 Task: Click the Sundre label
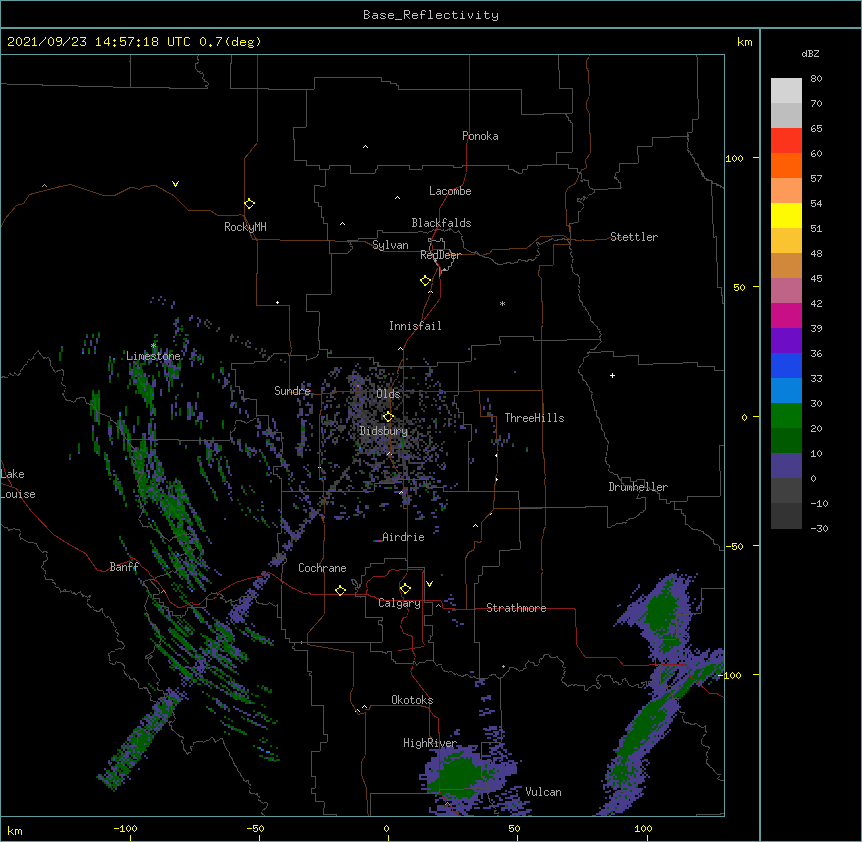click(292, 391)
